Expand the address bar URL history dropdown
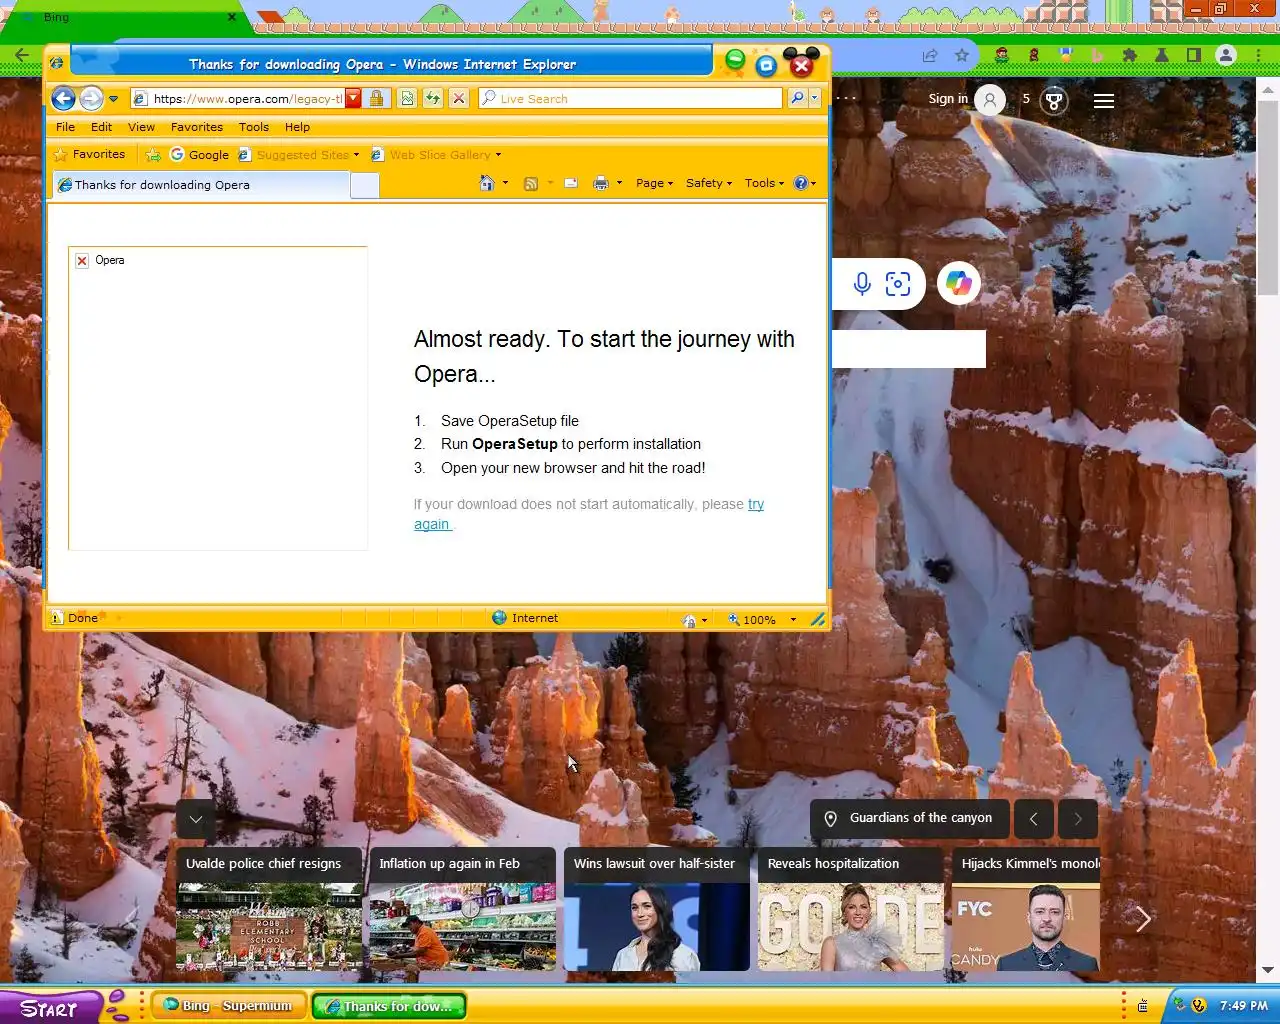1280x1024 pixels. pos(353,99)
